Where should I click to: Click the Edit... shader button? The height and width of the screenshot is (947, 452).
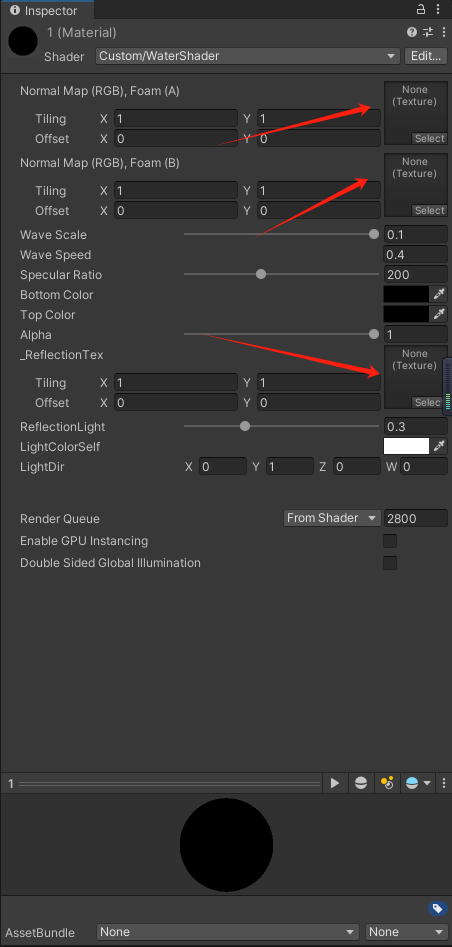[x=425, y=56]
